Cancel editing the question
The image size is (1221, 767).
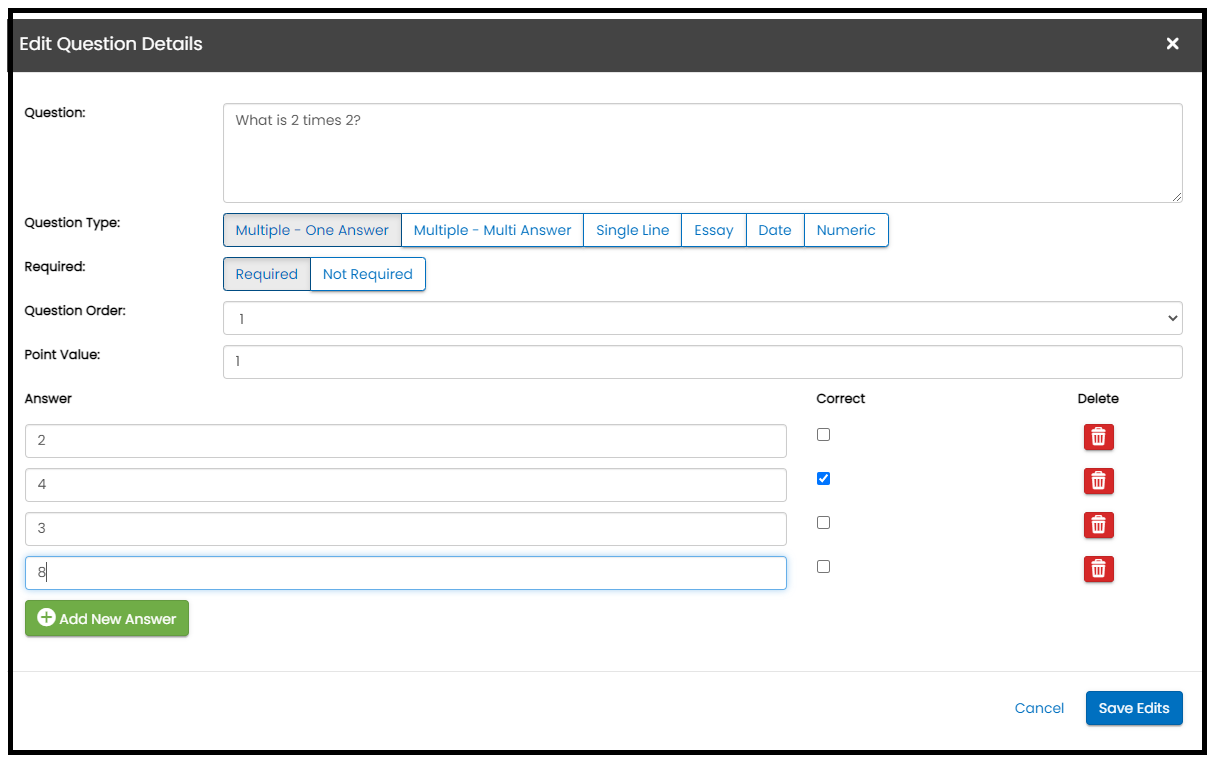point(1039,708)
